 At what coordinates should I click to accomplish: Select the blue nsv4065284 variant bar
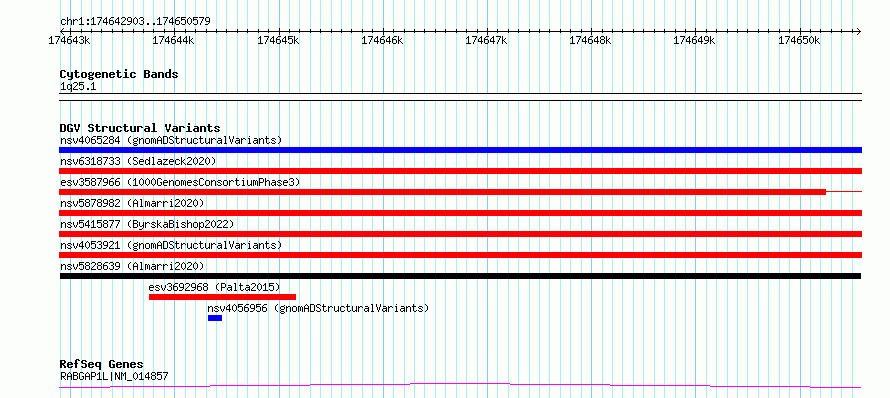[460, 150]
